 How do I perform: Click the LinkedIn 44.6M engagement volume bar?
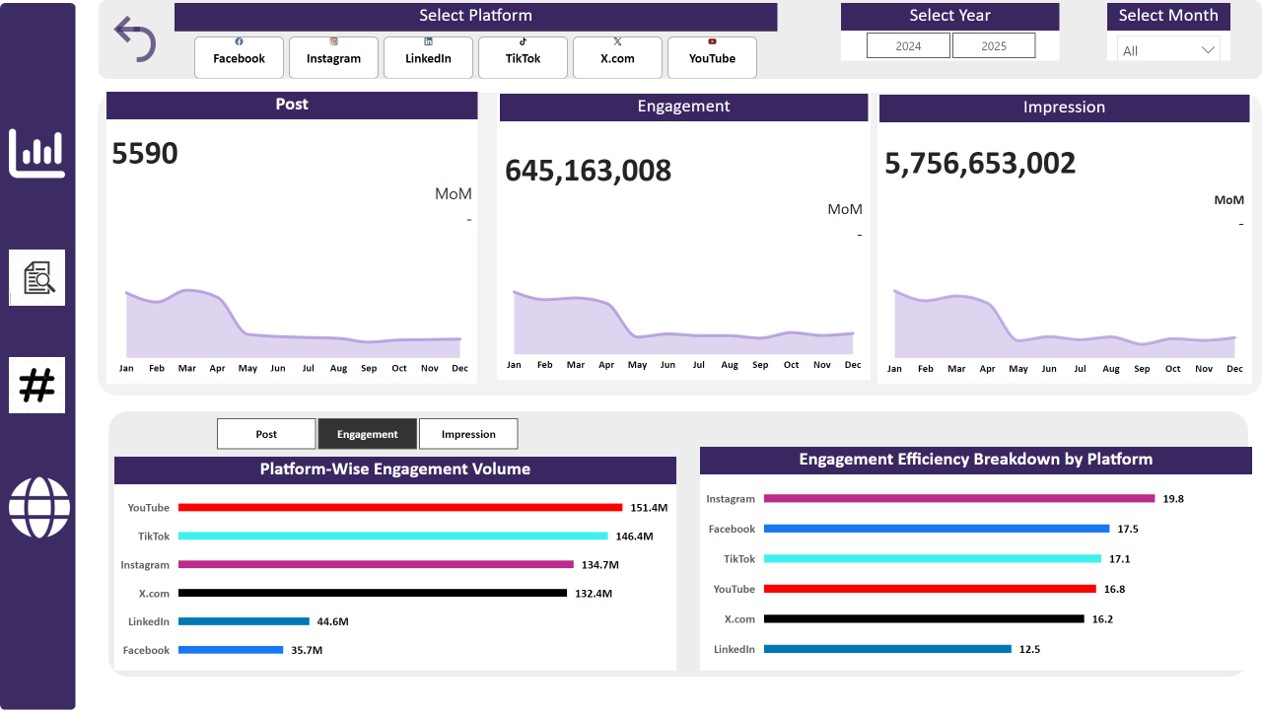tap(244, 621)
